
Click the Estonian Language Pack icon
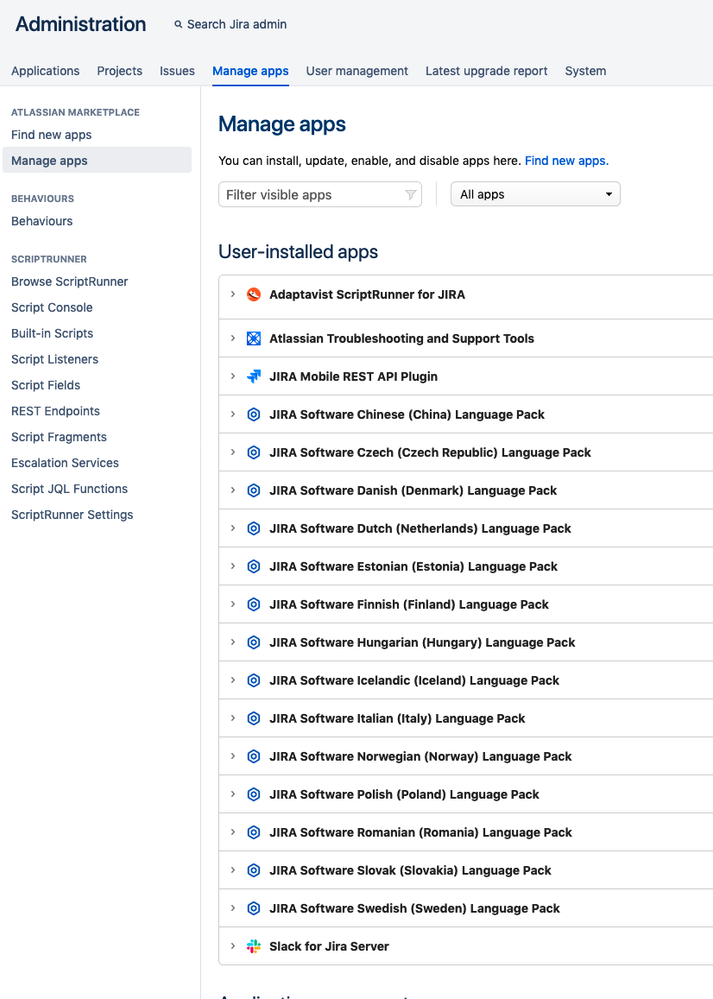tap(254, 566)
